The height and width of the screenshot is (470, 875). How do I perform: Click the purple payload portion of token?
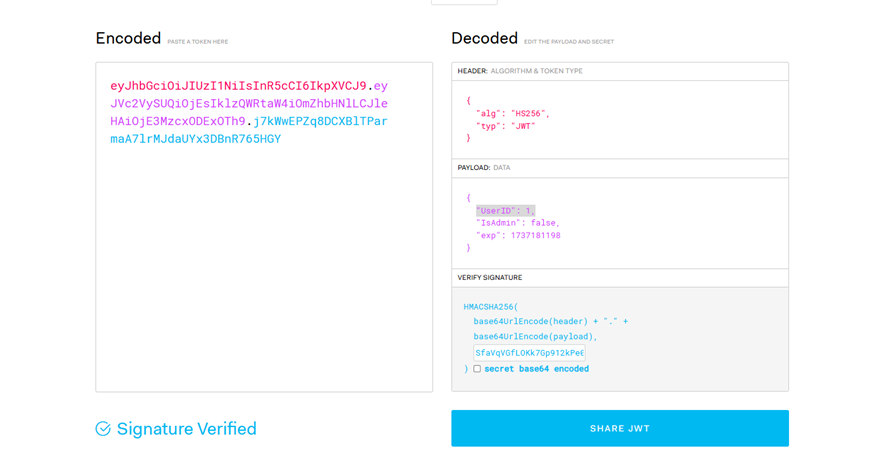click(x=249, y=104)
